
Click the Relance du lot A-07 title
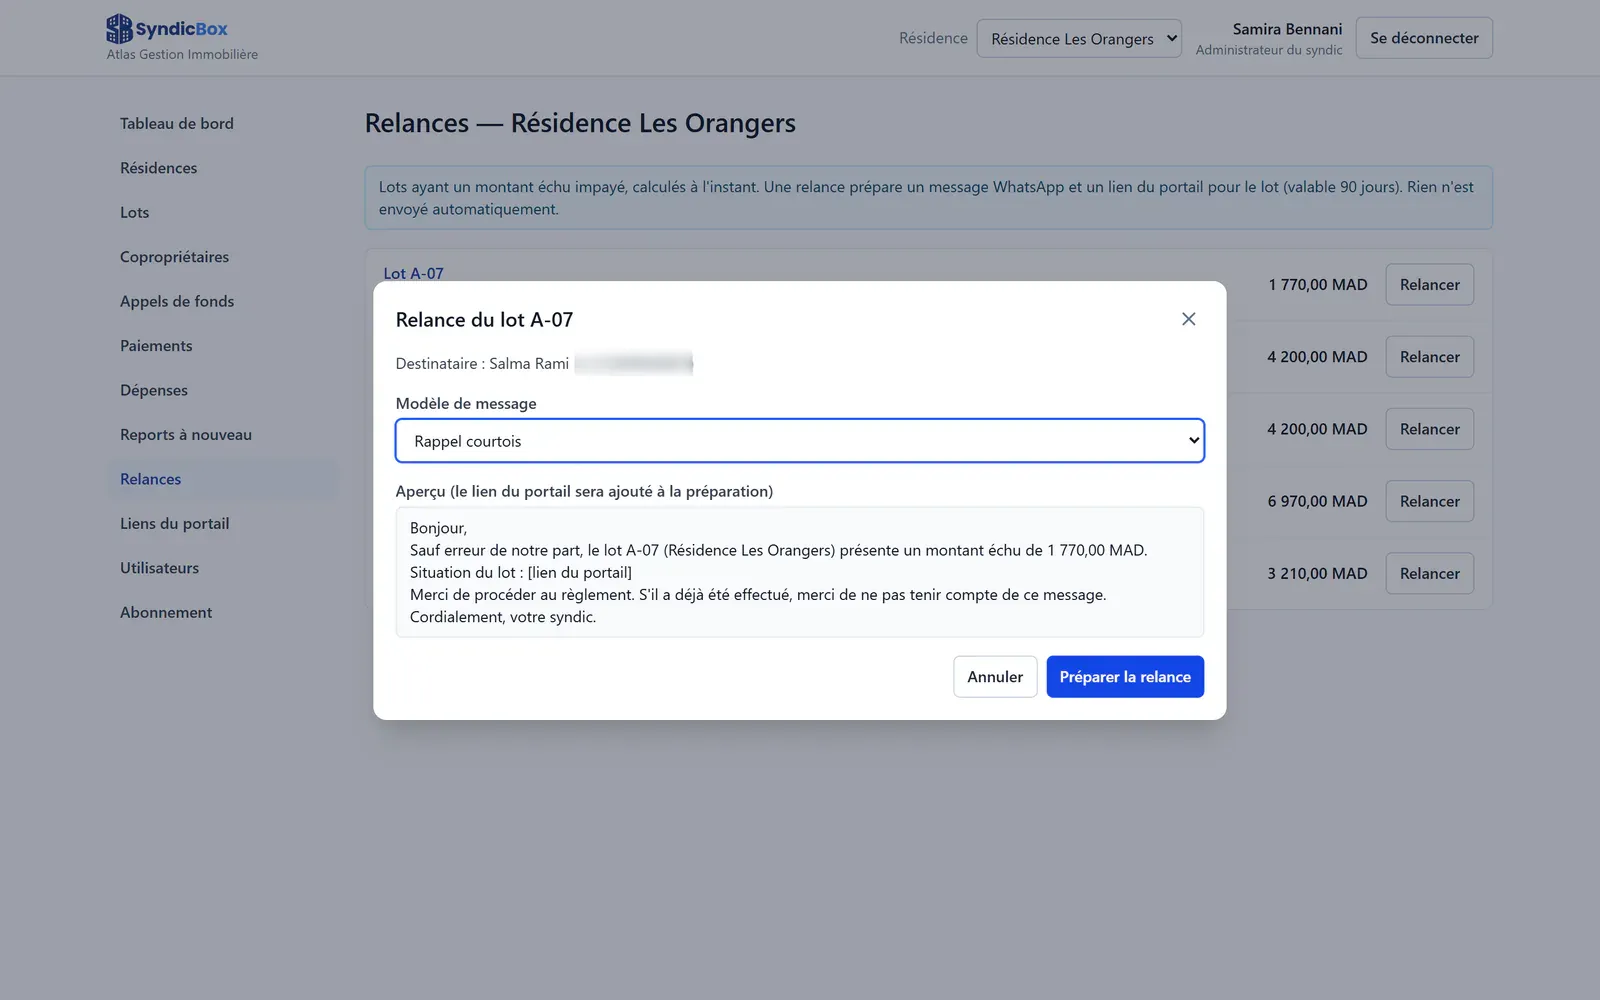[x=484, y=320]
